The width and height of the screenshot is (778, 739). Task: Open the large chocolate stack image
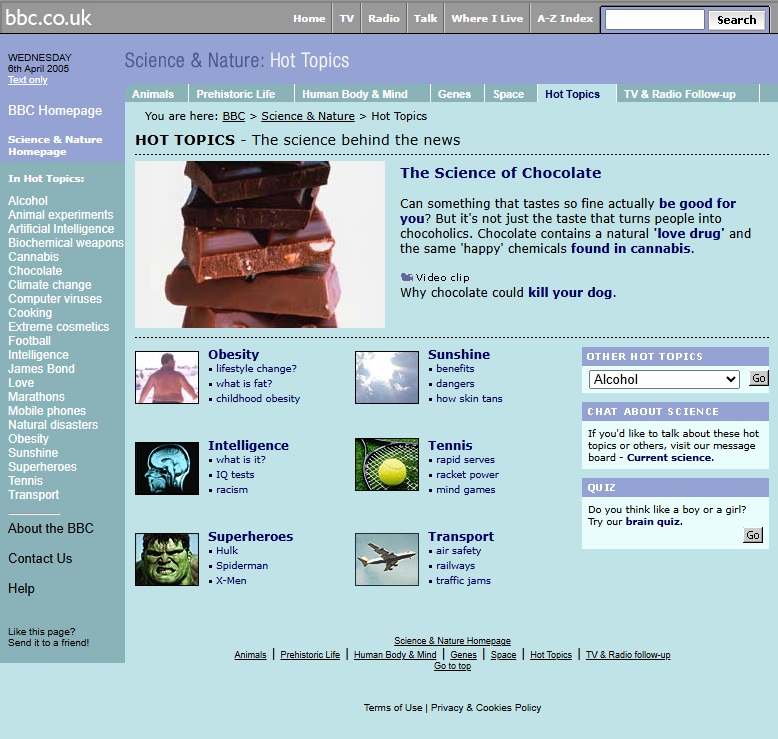pos(260,245)
